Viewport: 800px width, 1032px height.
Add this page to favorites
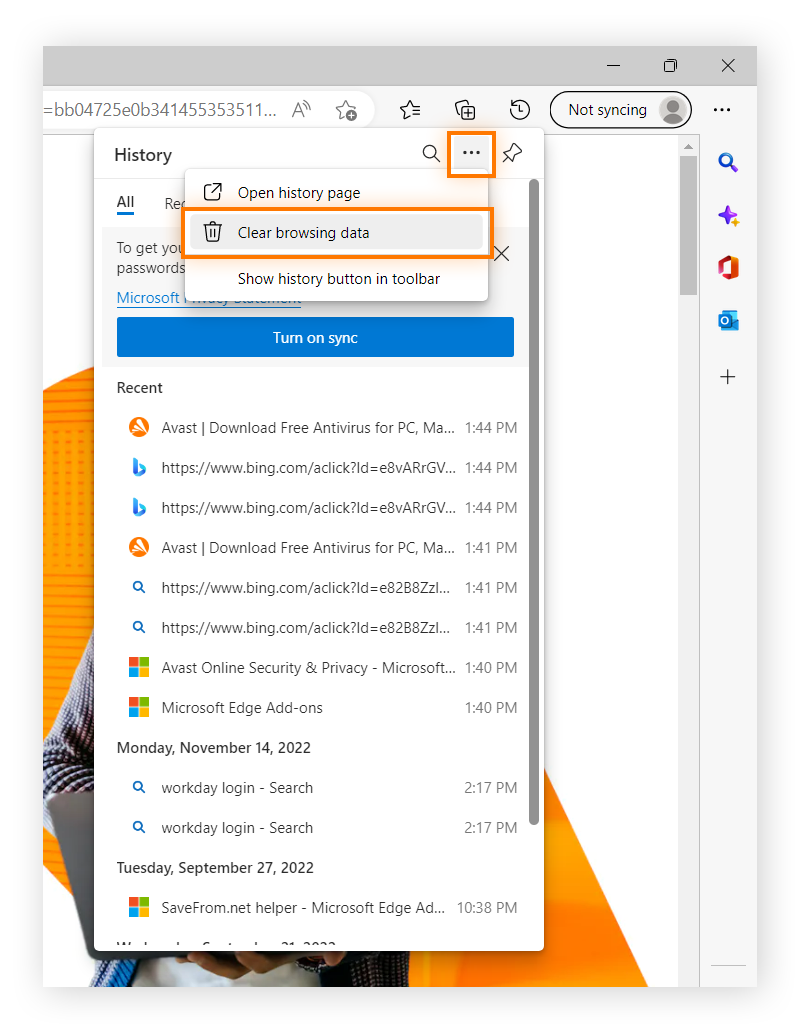coord(347,110)
